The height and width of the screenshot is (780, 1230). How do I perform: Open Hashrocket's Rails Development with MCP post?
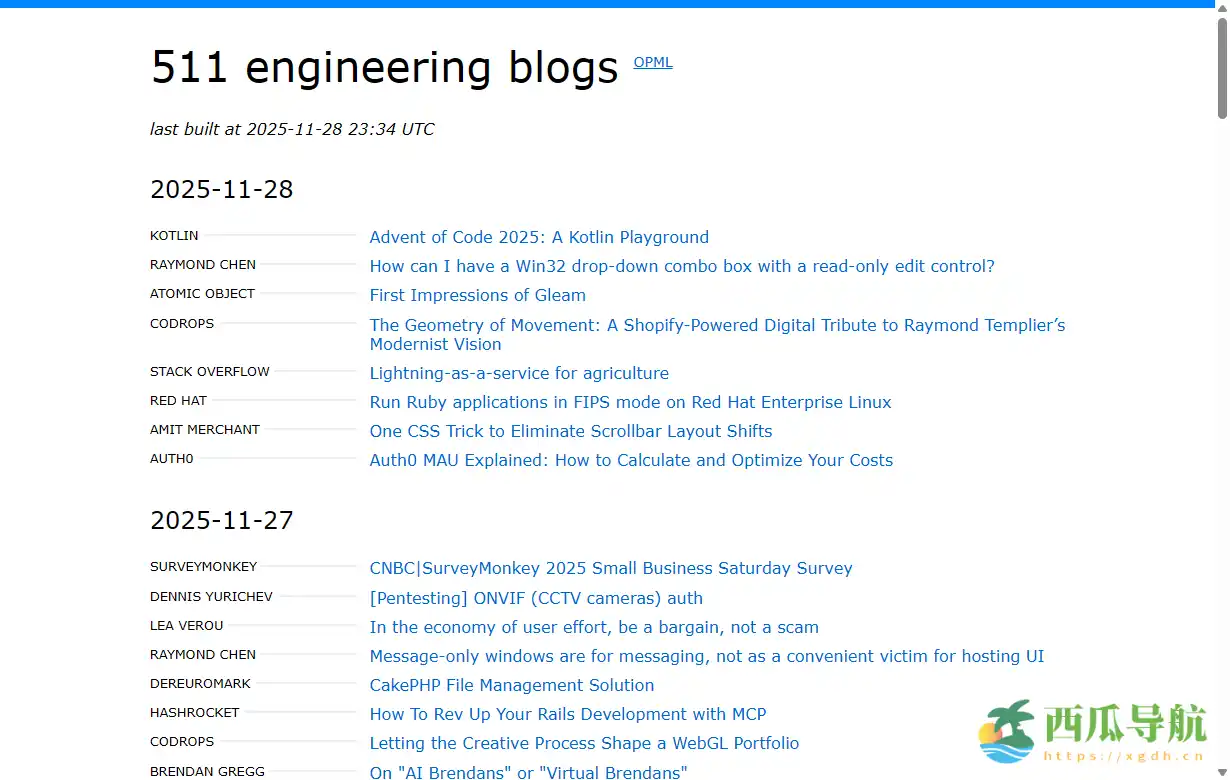(x=568, y=714)
